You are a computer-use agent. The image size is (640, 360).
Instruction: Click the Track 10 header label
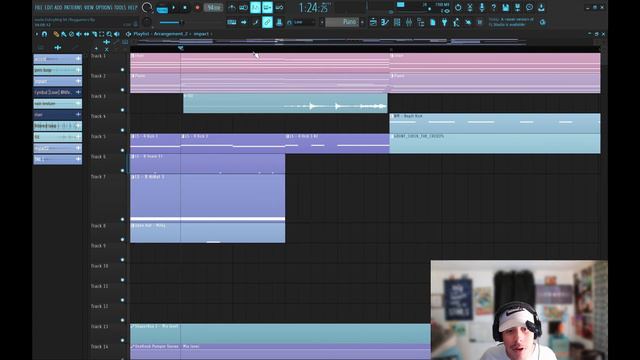pos(99,266)
